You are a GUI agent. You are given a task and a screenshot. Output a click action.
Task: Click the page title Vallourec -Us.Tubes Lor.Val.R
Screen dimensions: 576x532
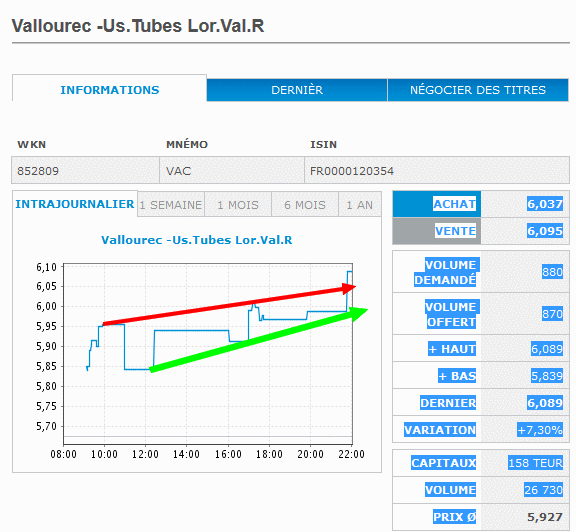coord(138,26)
